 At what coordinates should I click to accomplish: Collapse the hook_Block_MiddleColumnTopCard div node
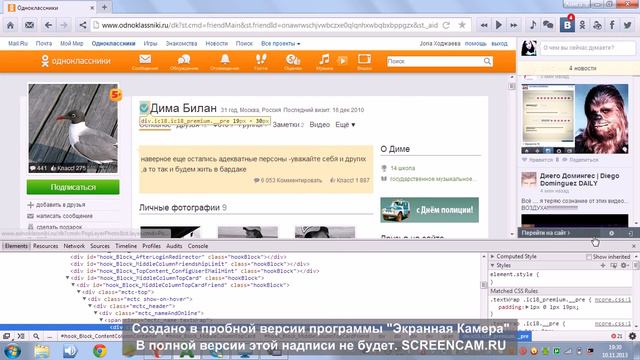68,278
